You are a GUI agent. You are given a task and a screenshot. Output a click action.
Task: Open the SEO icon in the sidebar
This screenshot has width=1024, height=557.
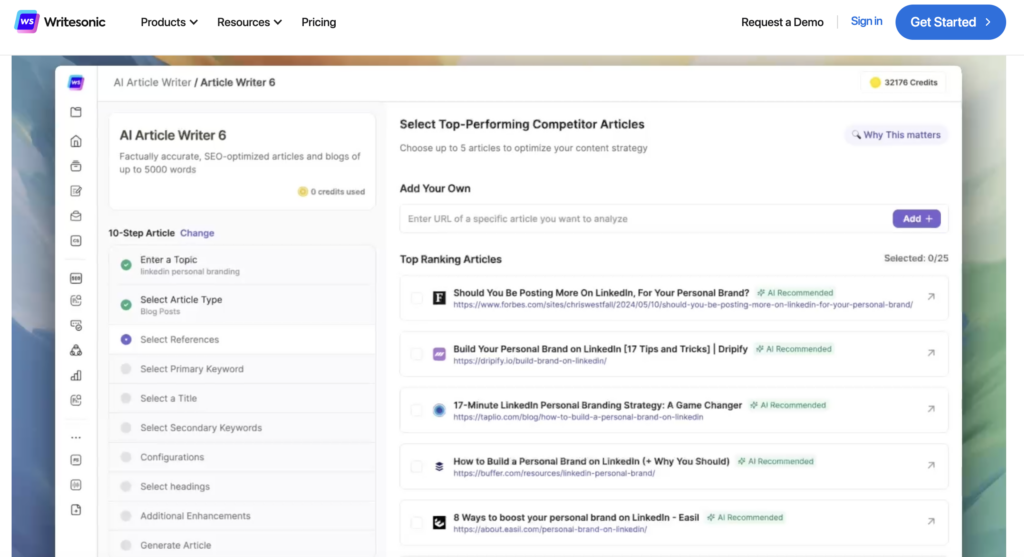[76, 278]
